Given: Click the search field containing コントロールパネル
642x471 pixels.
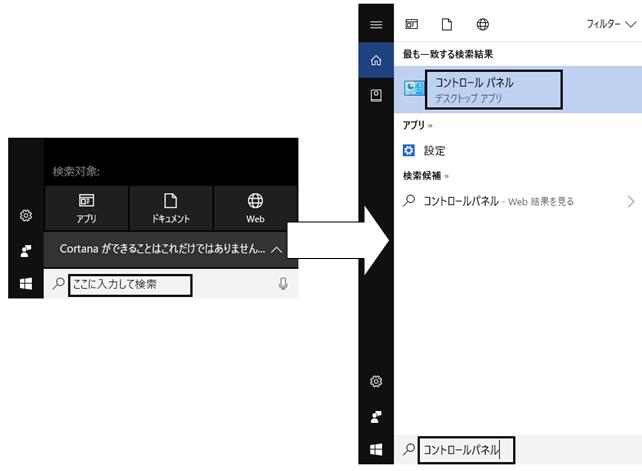Looking at the screenshot, I should (466, 450).
